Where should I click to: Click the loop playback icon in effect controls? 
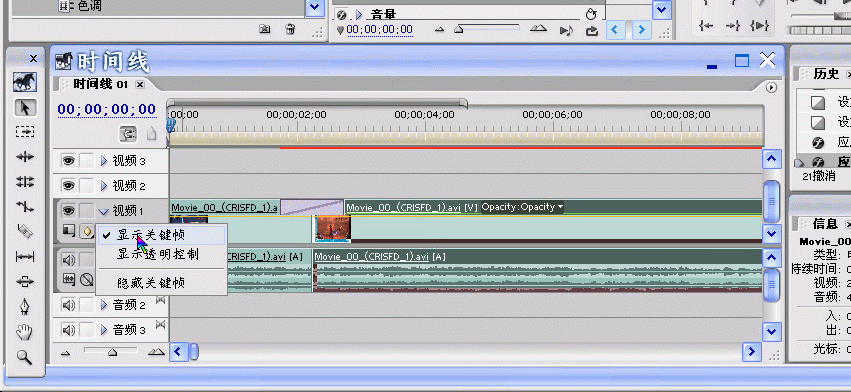(x=592, y=30)
